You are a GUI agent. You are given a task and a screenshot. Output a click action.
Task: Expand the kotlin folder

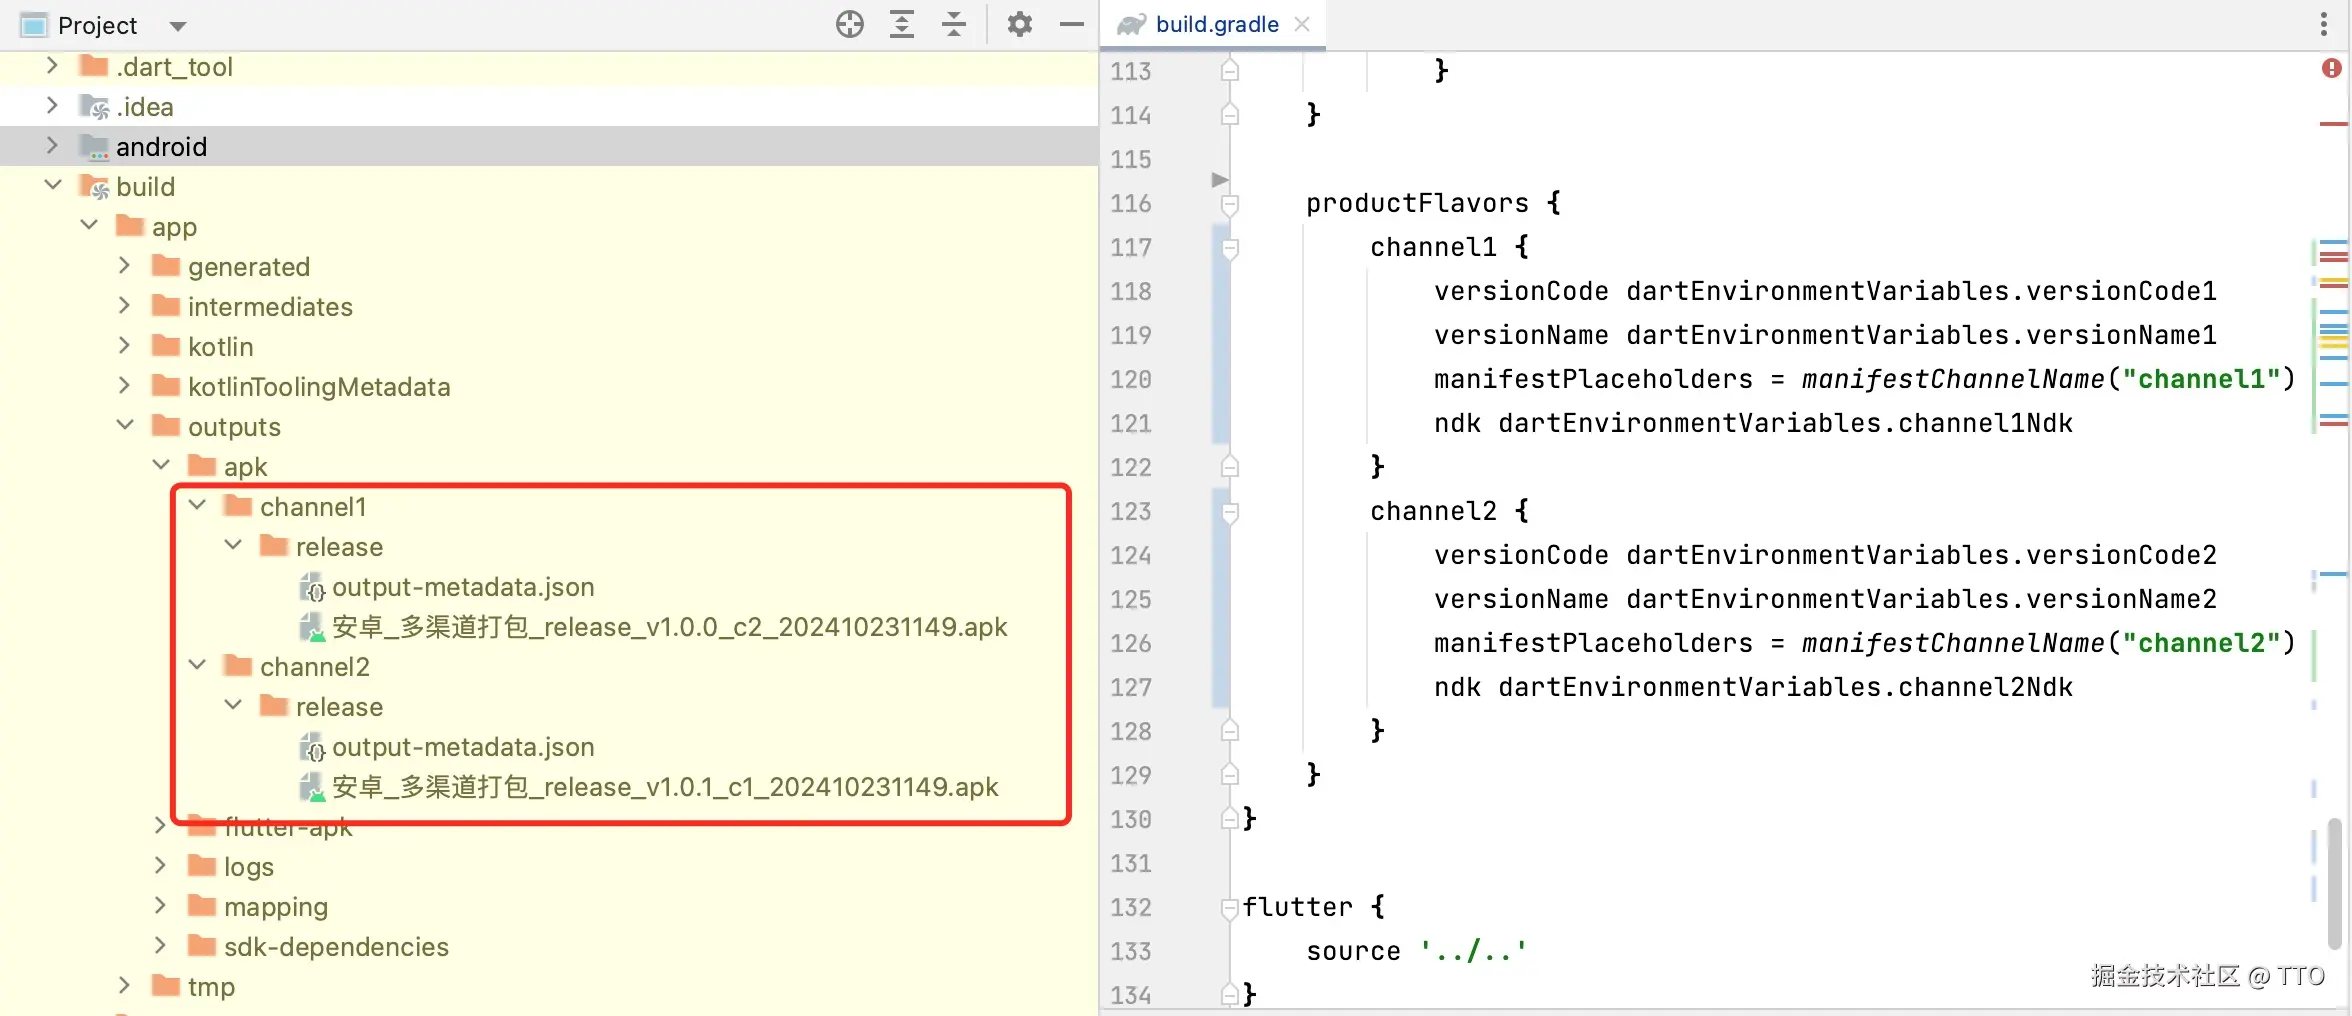[125, 346]
